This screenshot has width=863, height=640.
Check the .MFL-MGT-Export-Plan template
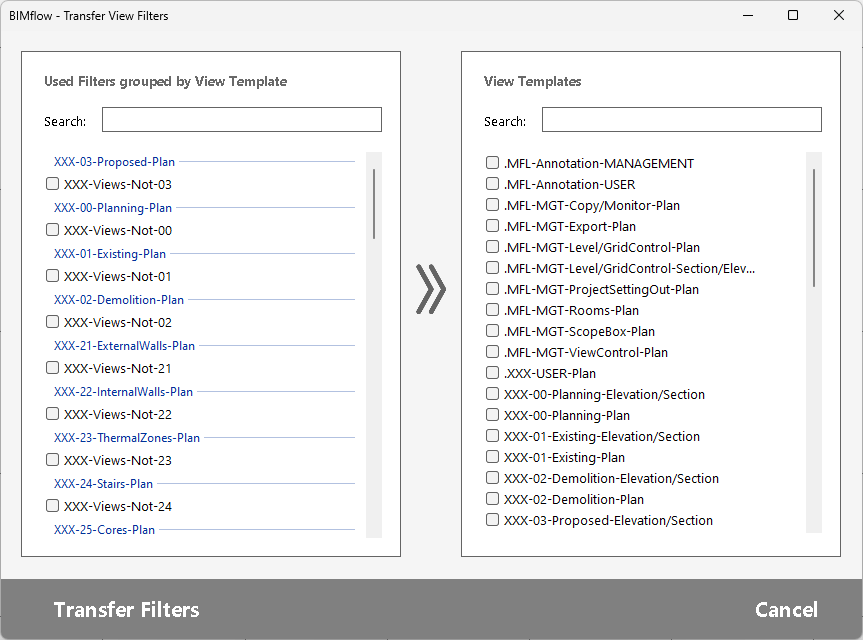point(493,226)
